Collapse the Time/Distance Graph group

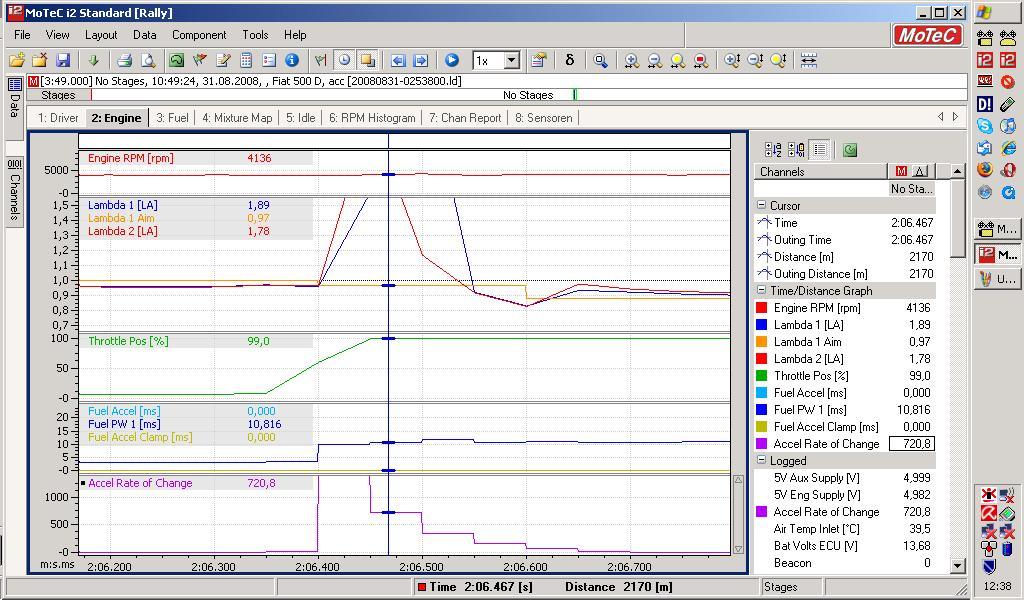(x=761, y=290)
